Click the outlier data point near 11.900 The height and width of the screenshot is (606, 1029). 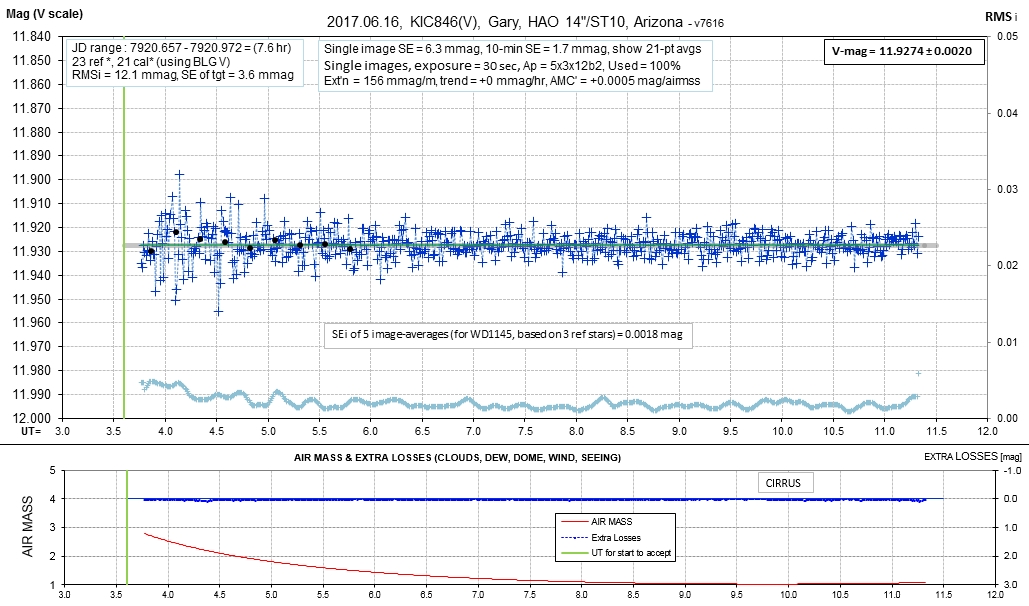pyautogui.click(x=179, y=175)
